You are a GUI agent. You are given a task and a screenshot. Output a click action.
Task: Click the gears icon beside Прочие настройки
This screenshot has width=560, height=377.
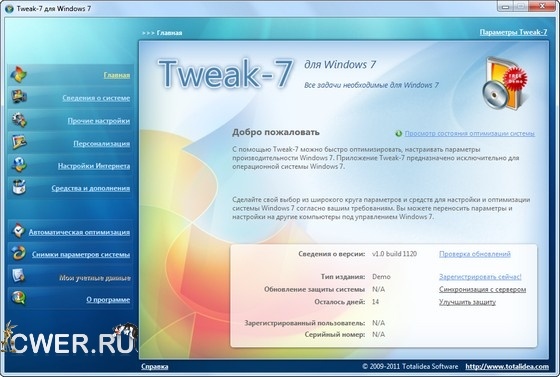(x=19, y=120)
